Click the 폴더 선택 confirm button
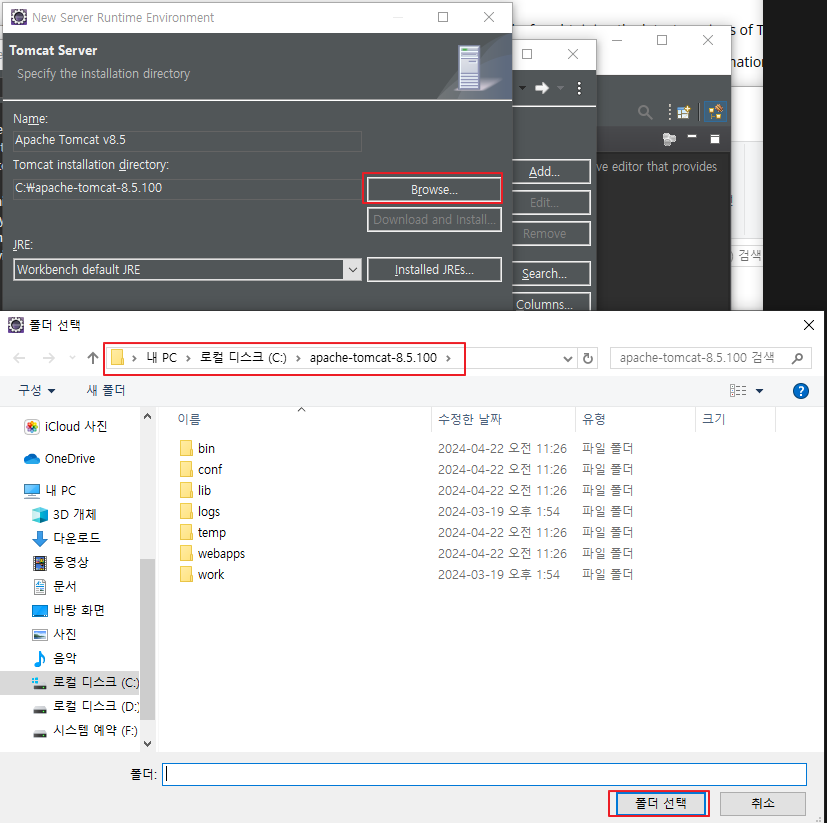Screen dimensions: 827x823 coord(660,803)
